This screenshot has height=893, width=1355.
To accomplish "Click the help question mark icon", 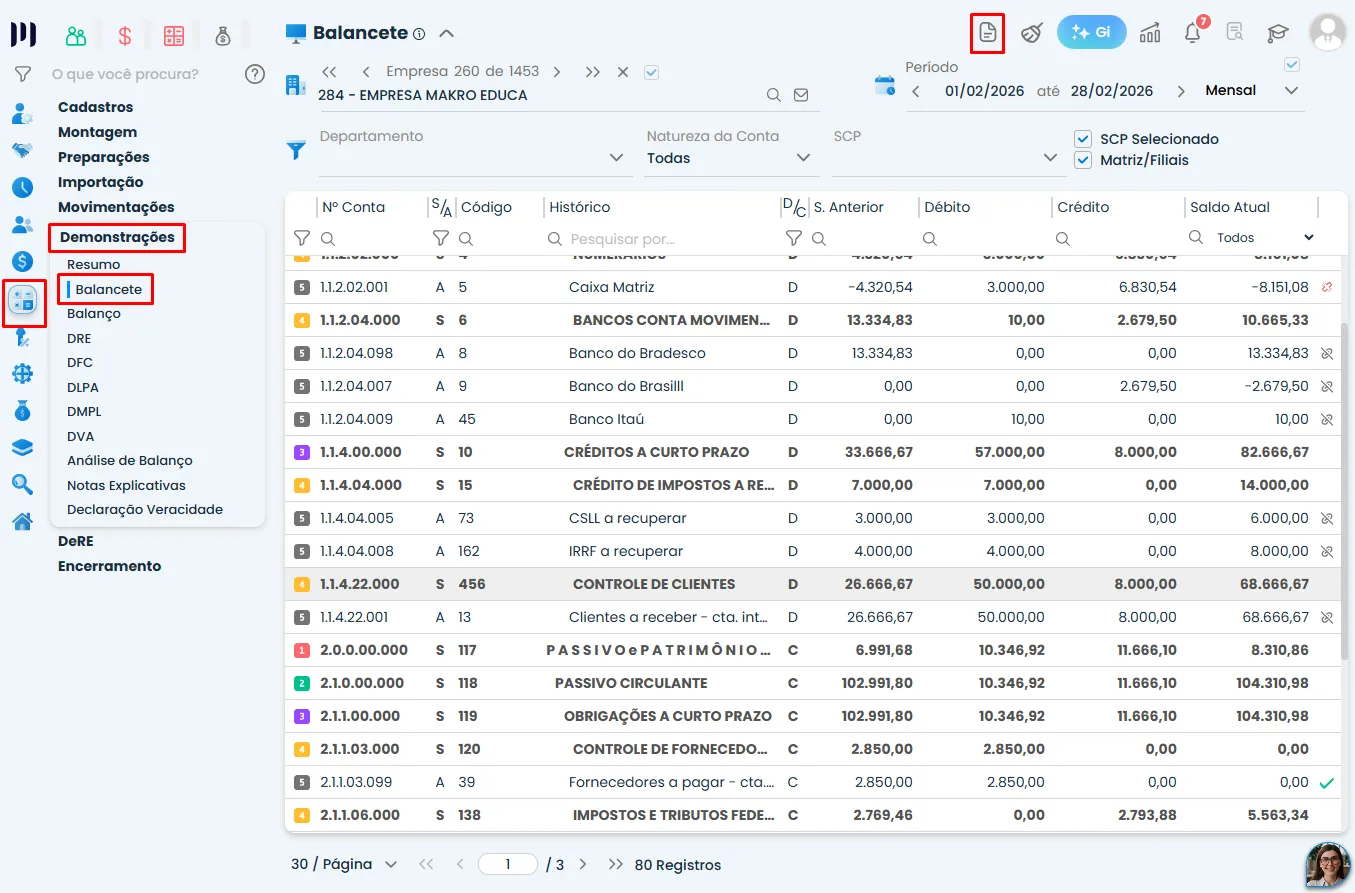I will coord(255,73).
